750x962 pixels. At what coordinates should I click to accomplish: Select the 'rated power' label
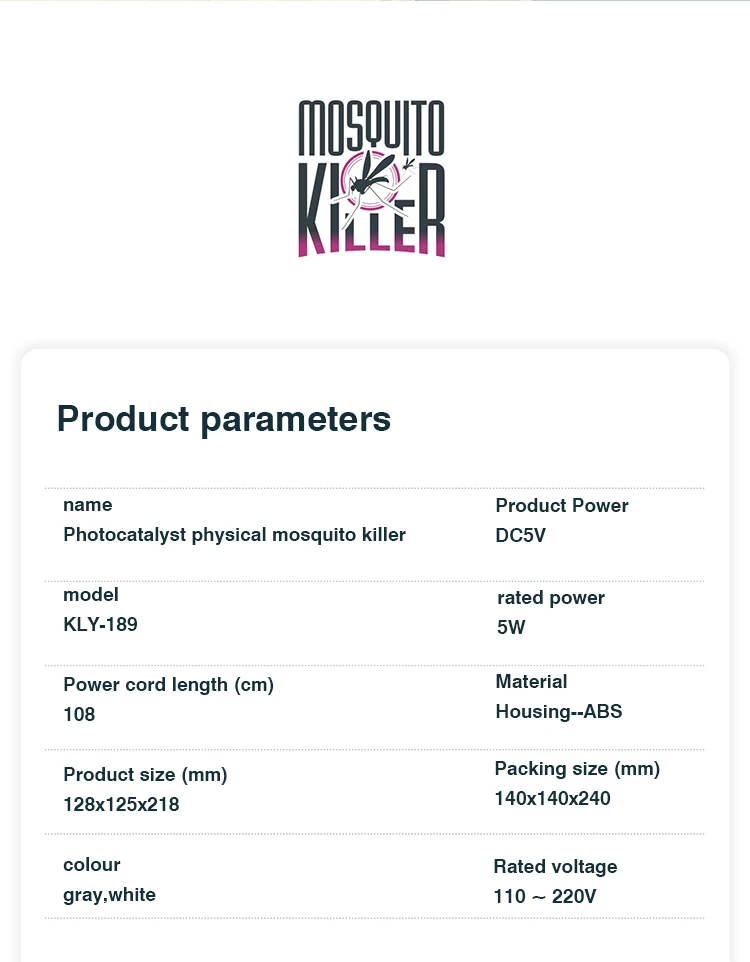(x=551, y=598)
